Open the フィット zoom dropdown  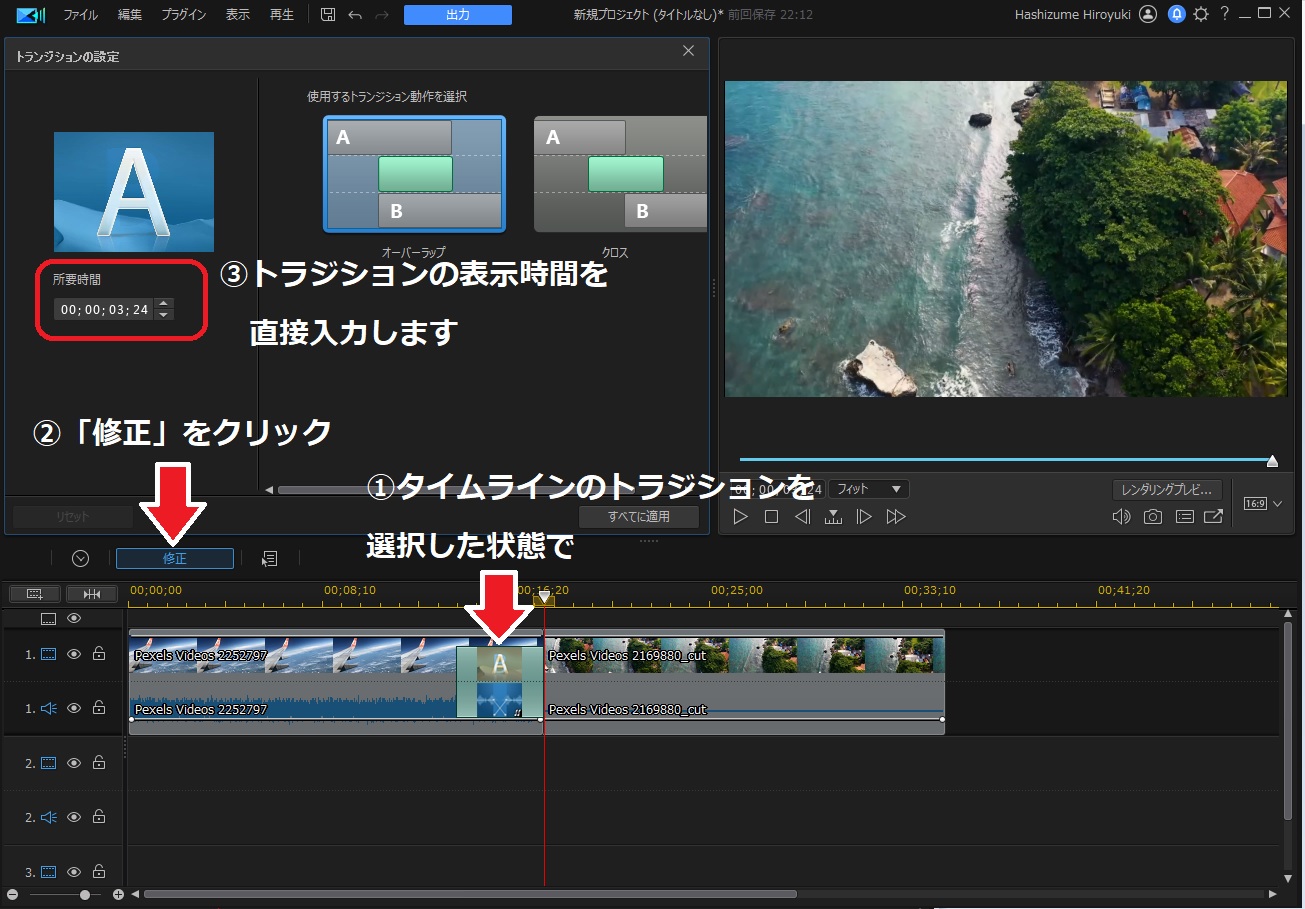click(868, 489)
